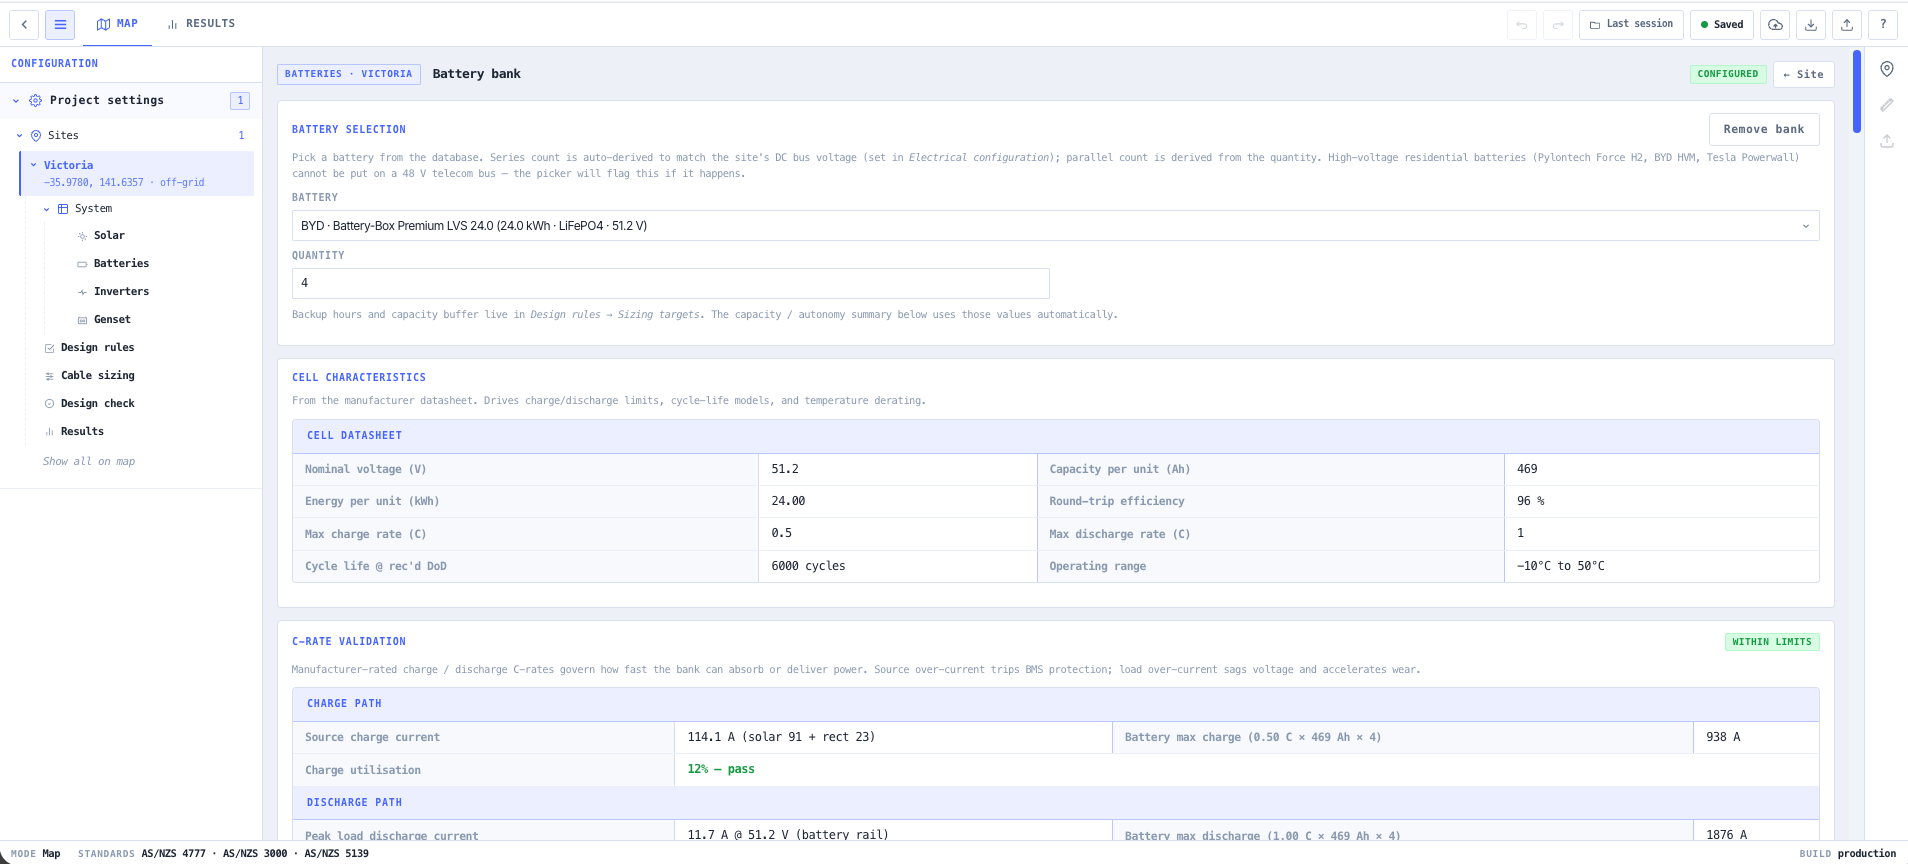1908x864 pixels.
Task: Click the Project settings gear icon
Action: pyautogui.click(x=36, y=100)
